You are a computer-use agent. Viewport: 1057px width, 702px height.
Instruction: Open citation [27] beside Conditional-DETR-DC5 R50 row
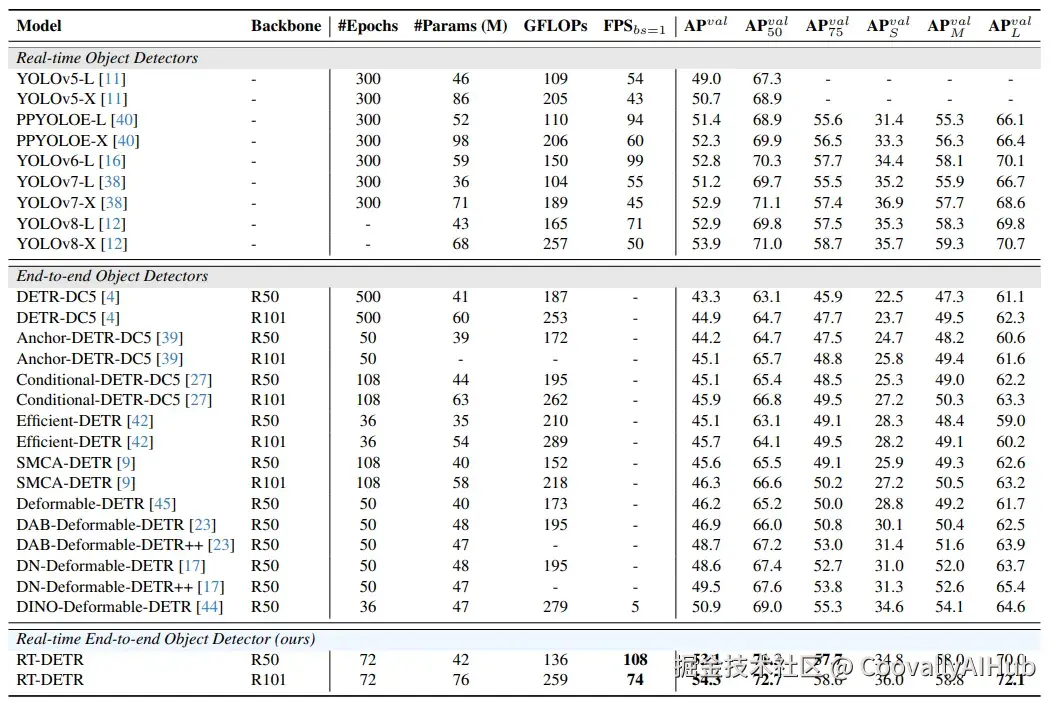pyautogui.click(x=198, y=380)
